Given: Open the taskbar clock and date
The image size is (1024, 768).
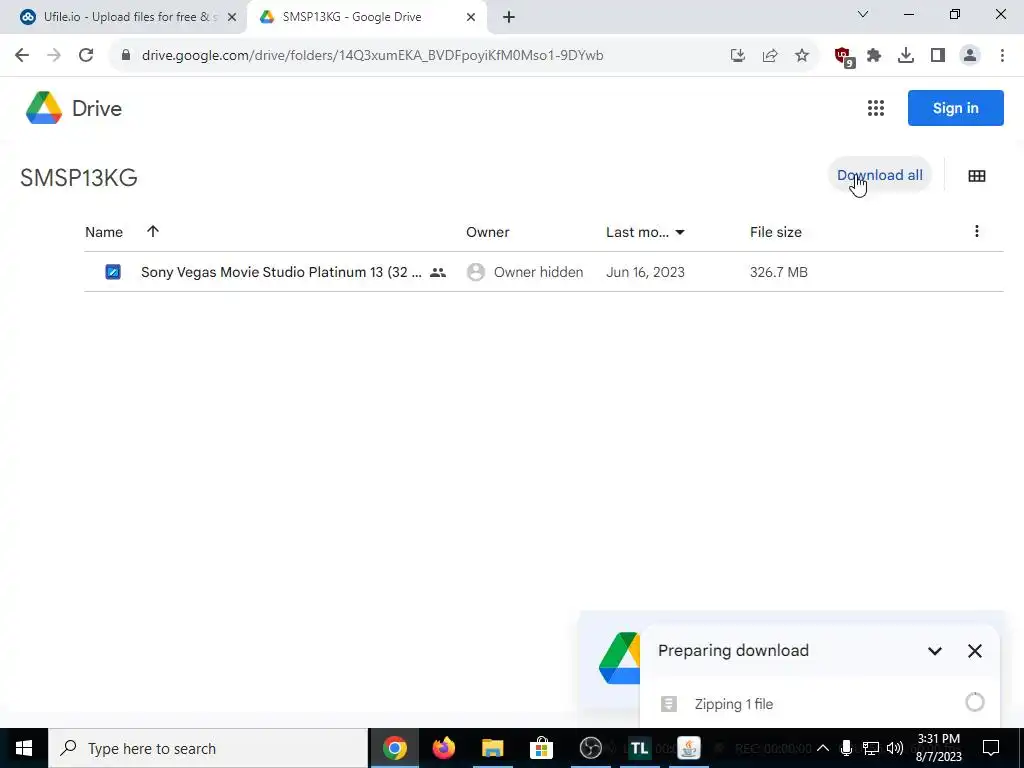Looking at the screenshot, I should tap(939, 748).
